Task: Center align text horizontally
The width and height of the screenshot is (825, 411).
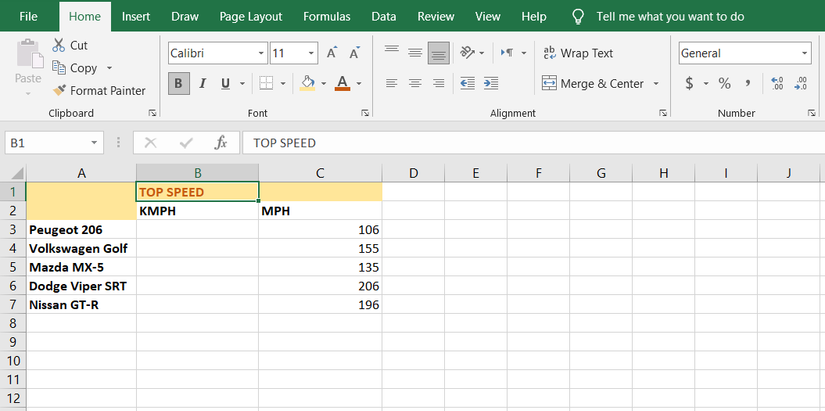Action: (x=414, y=84)
